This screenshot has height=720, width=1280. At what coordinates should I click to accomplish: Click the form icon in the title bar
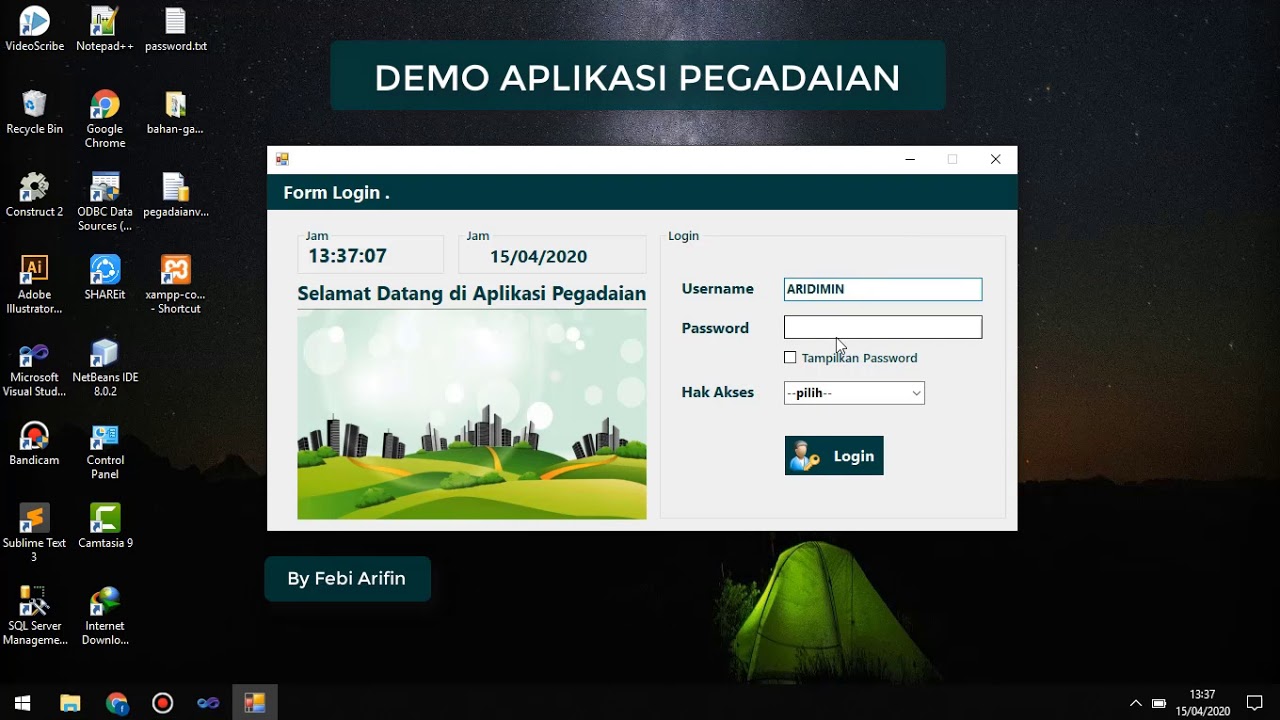282,159
